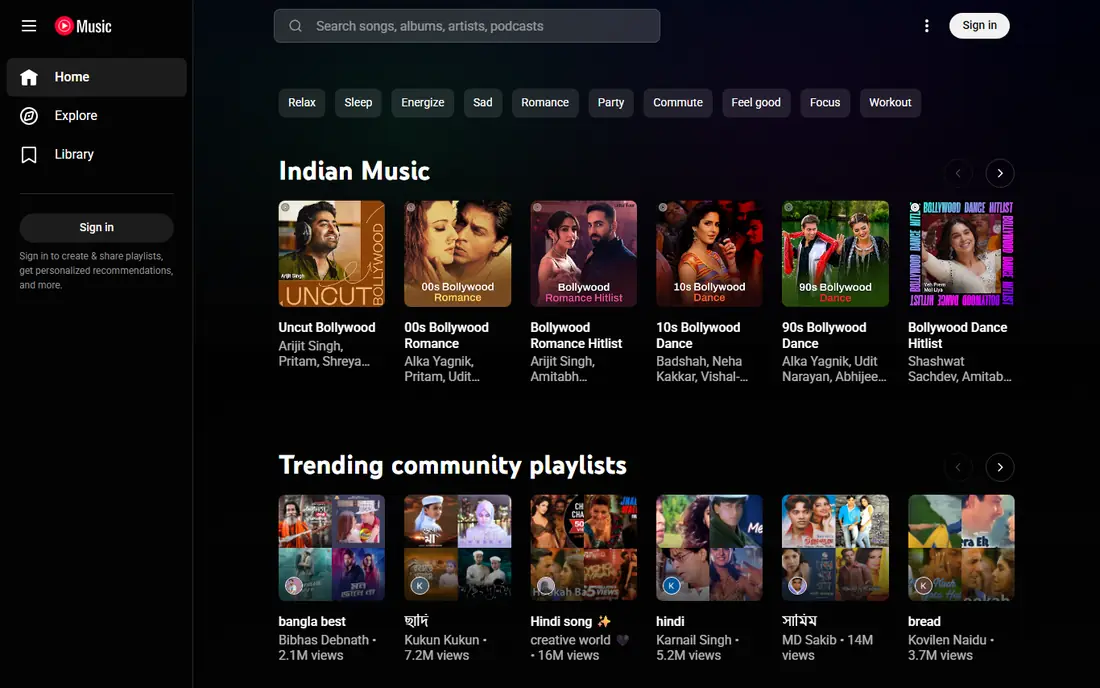The height and width of the screenshot is (688, 1100).
Task: Show previous Indian Music items
Action: (958, 173)
